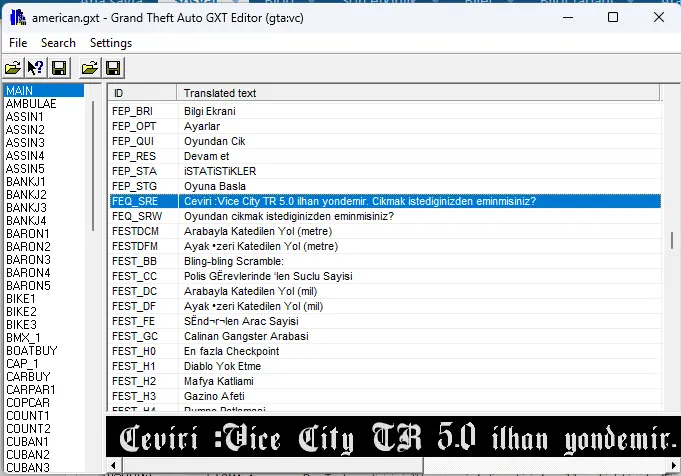Open the File menu
681x476 pixels.
[18, 43]
